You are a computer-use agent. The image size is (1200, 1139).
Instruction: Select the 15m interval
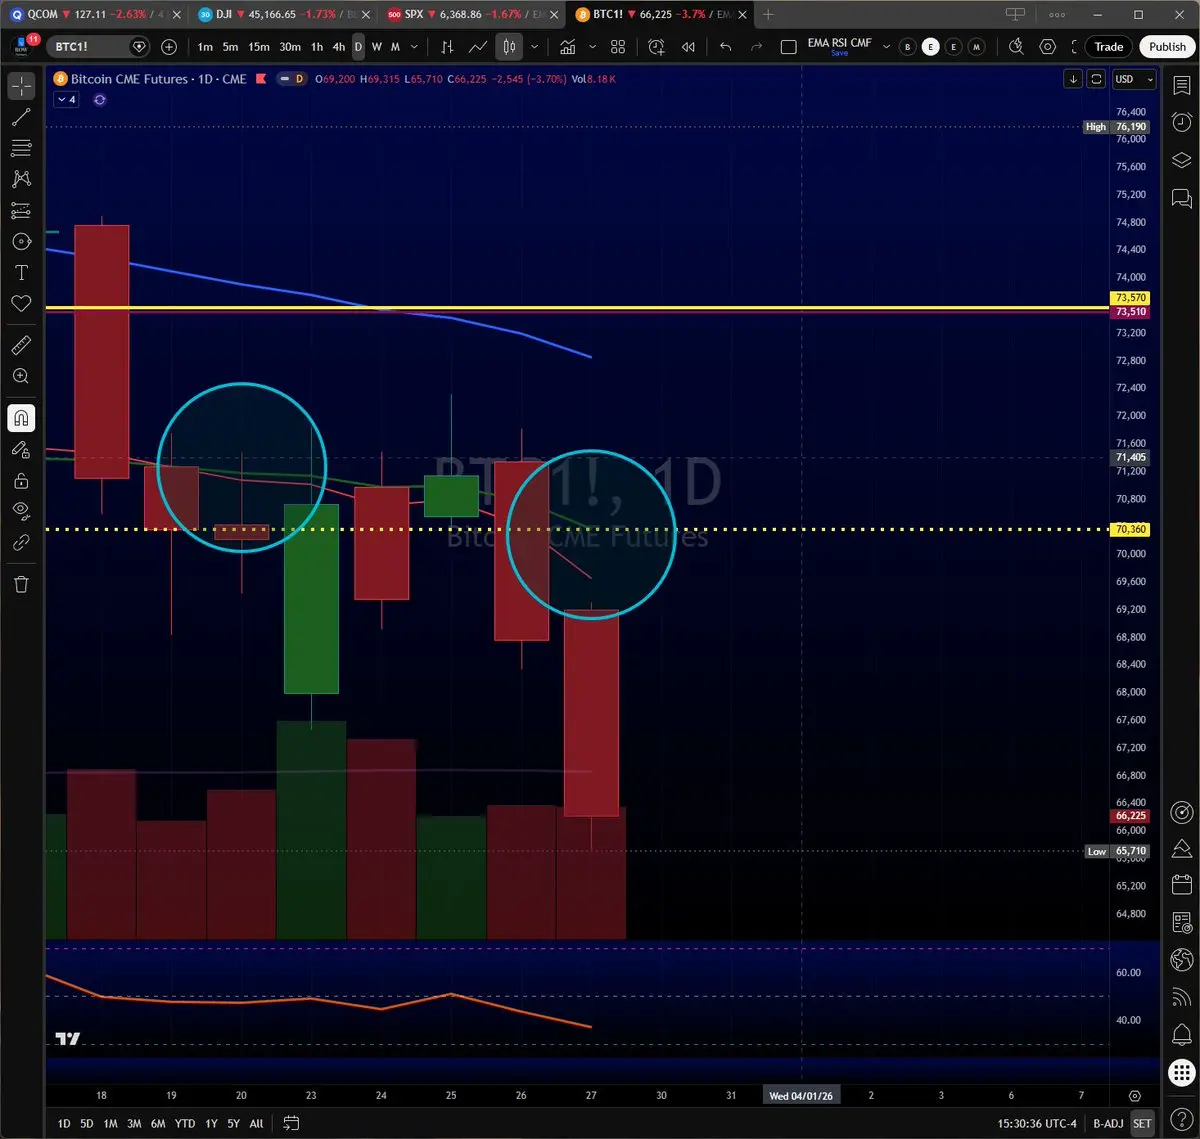coord(259,47)
